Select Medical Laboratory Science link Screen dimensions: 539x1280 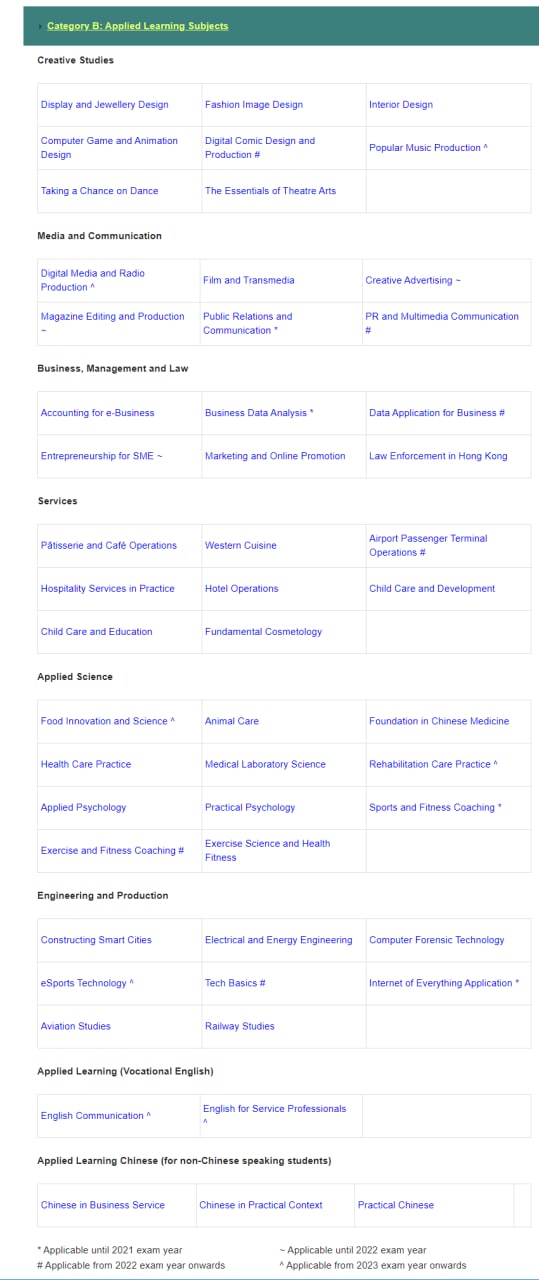tap(265, 763)
